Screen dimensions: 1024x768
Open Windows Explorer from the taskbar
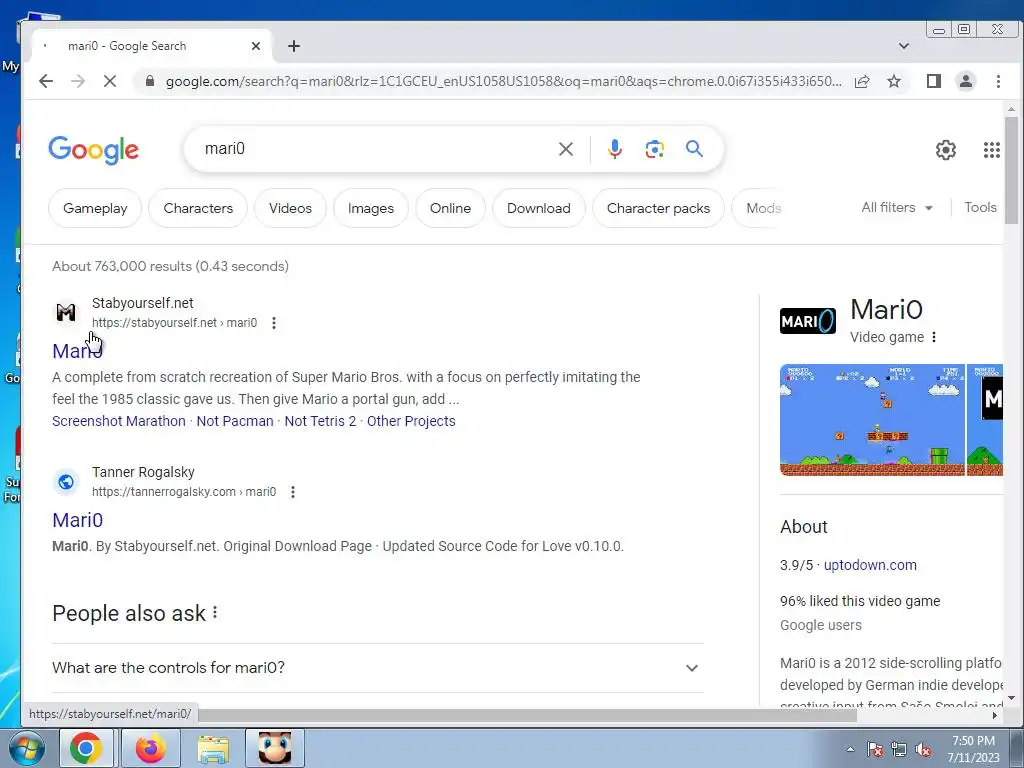click(x=213, y=748)
